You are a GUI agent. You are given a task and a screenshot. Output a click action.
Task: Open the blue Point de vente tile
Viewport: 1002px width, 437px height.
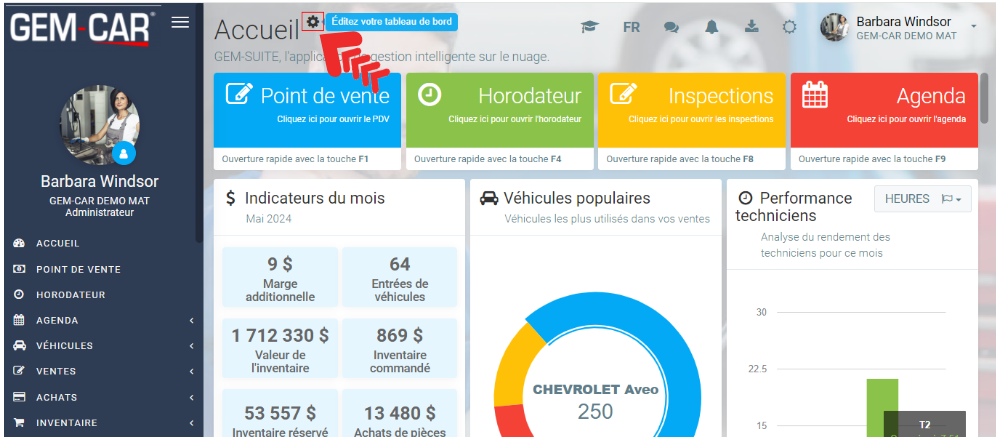(x=307, y=108)
